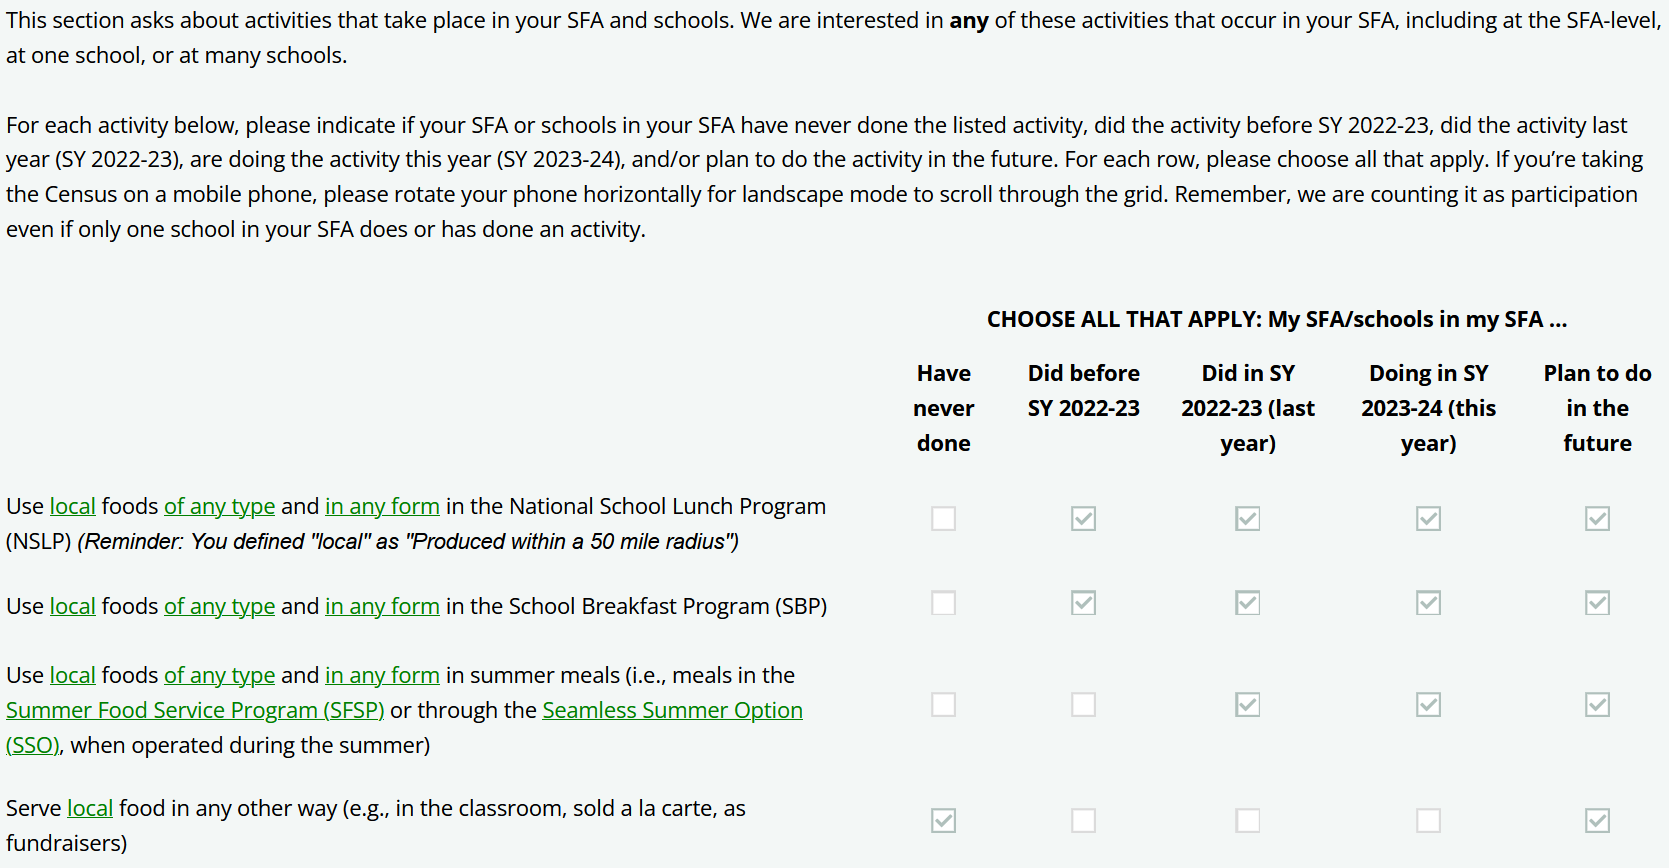Uncheck 'Plan to do in future' for SBP row
Screen dimensions: 1669x868
pos(1597,603)
